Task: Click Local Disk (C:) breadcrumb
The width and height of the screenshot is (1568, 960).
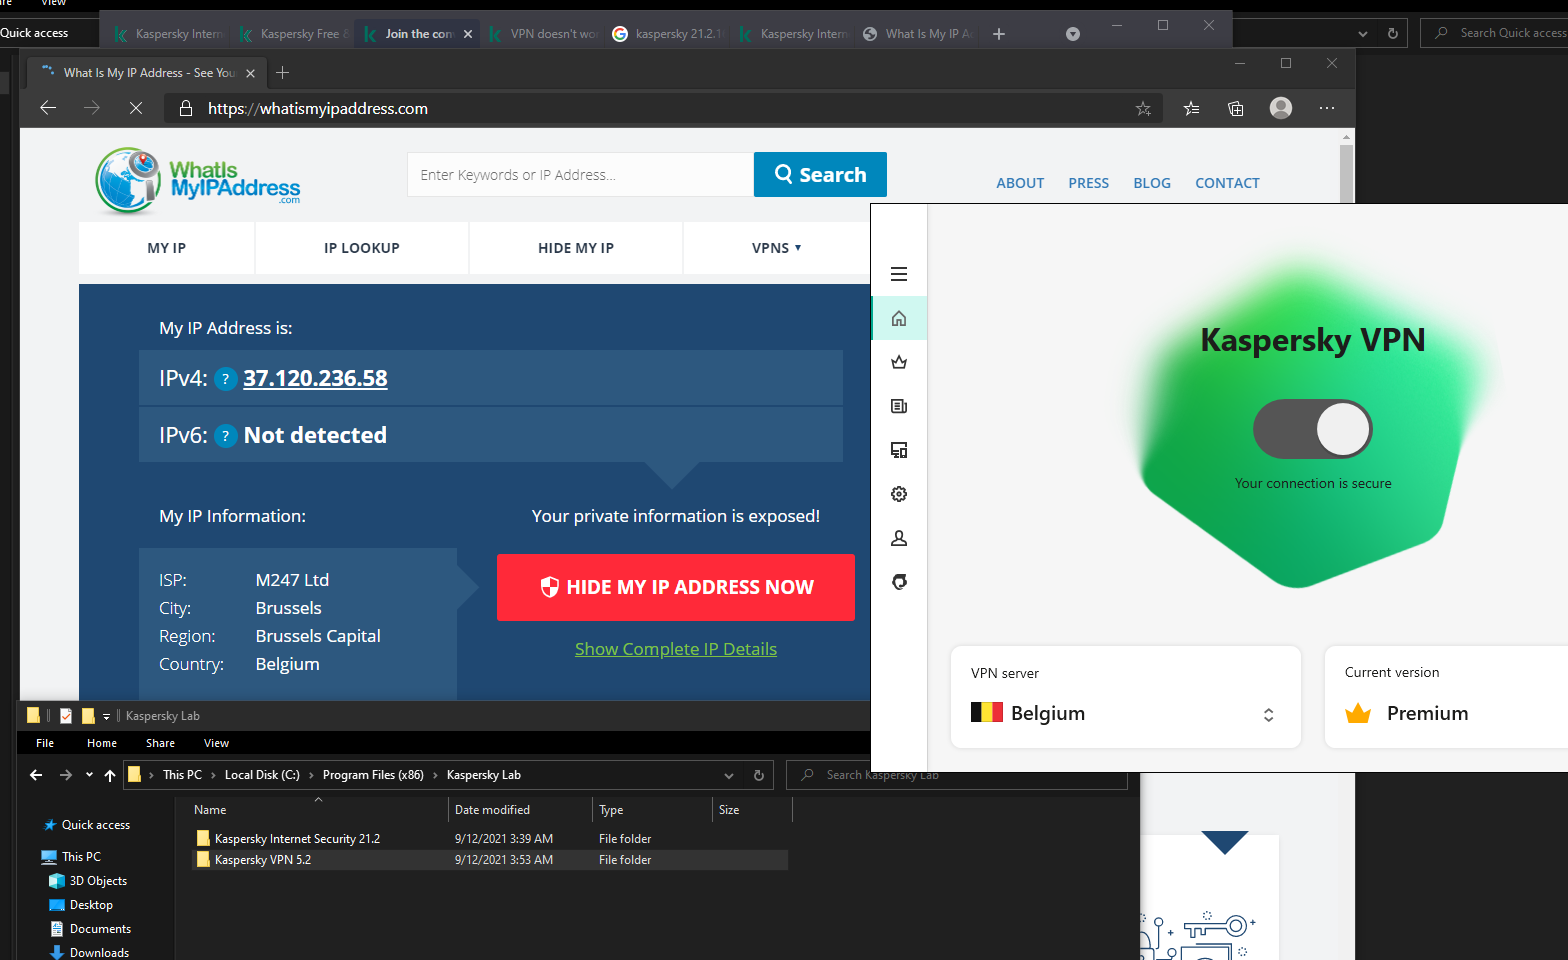Action: [262, 775]
